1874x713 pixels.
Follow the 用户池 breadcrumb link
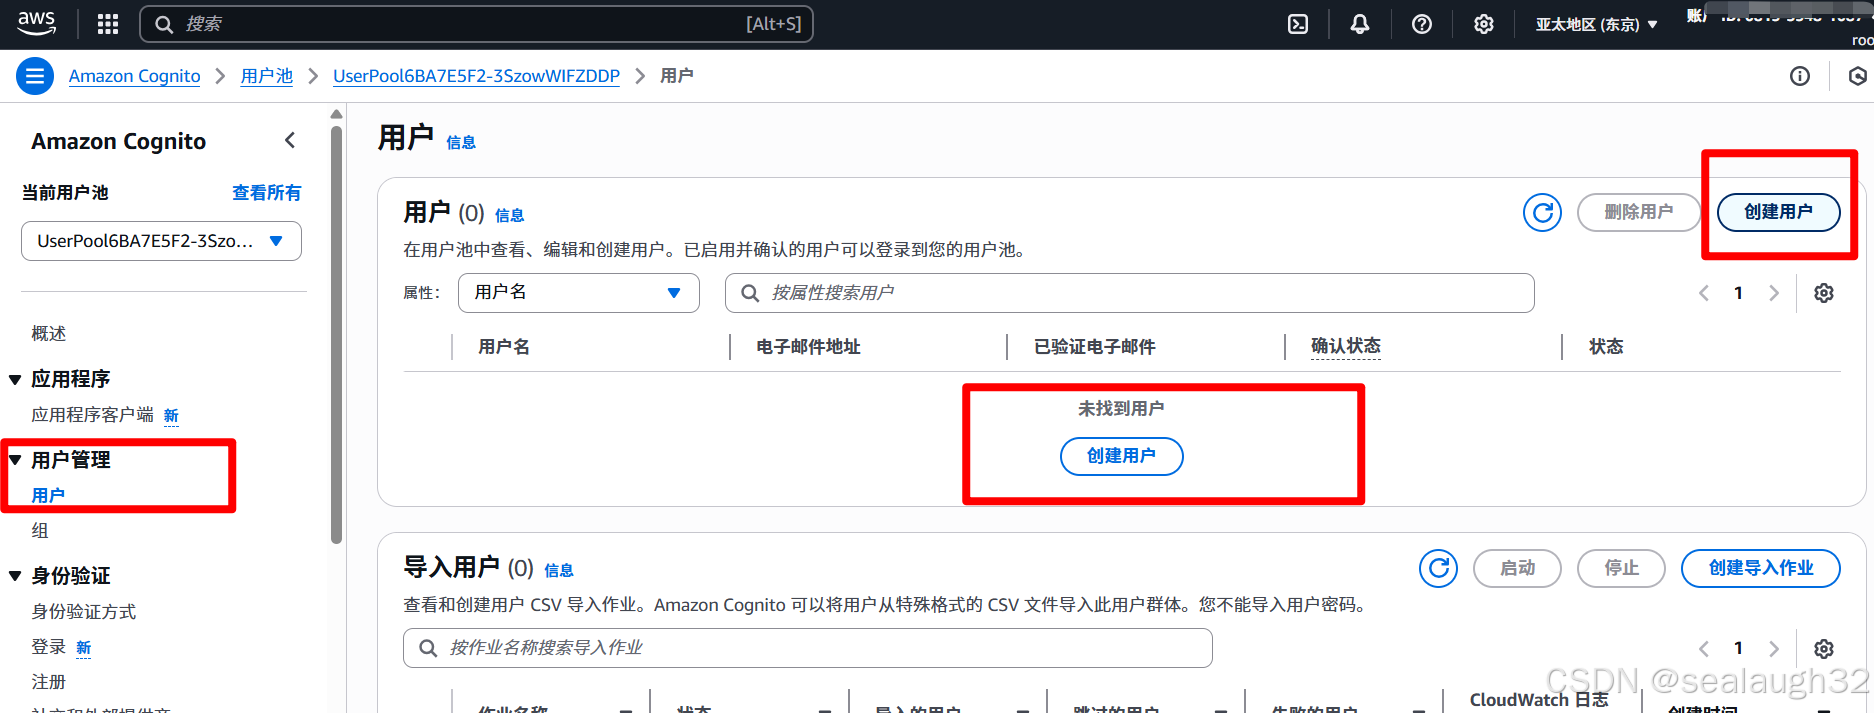266,76
